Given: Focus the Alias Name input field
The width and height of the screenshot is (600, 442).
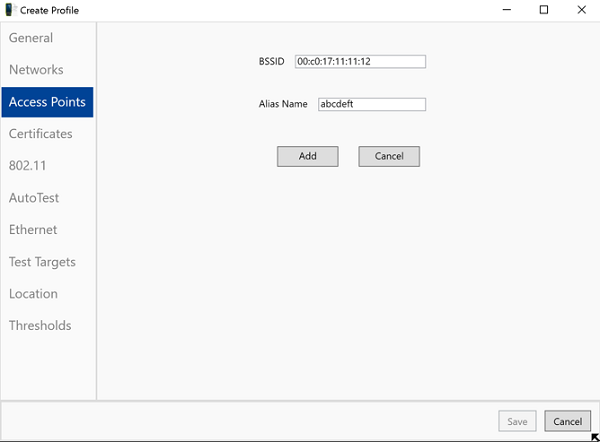Looking at the screenshot, I should tap(371, 104).
